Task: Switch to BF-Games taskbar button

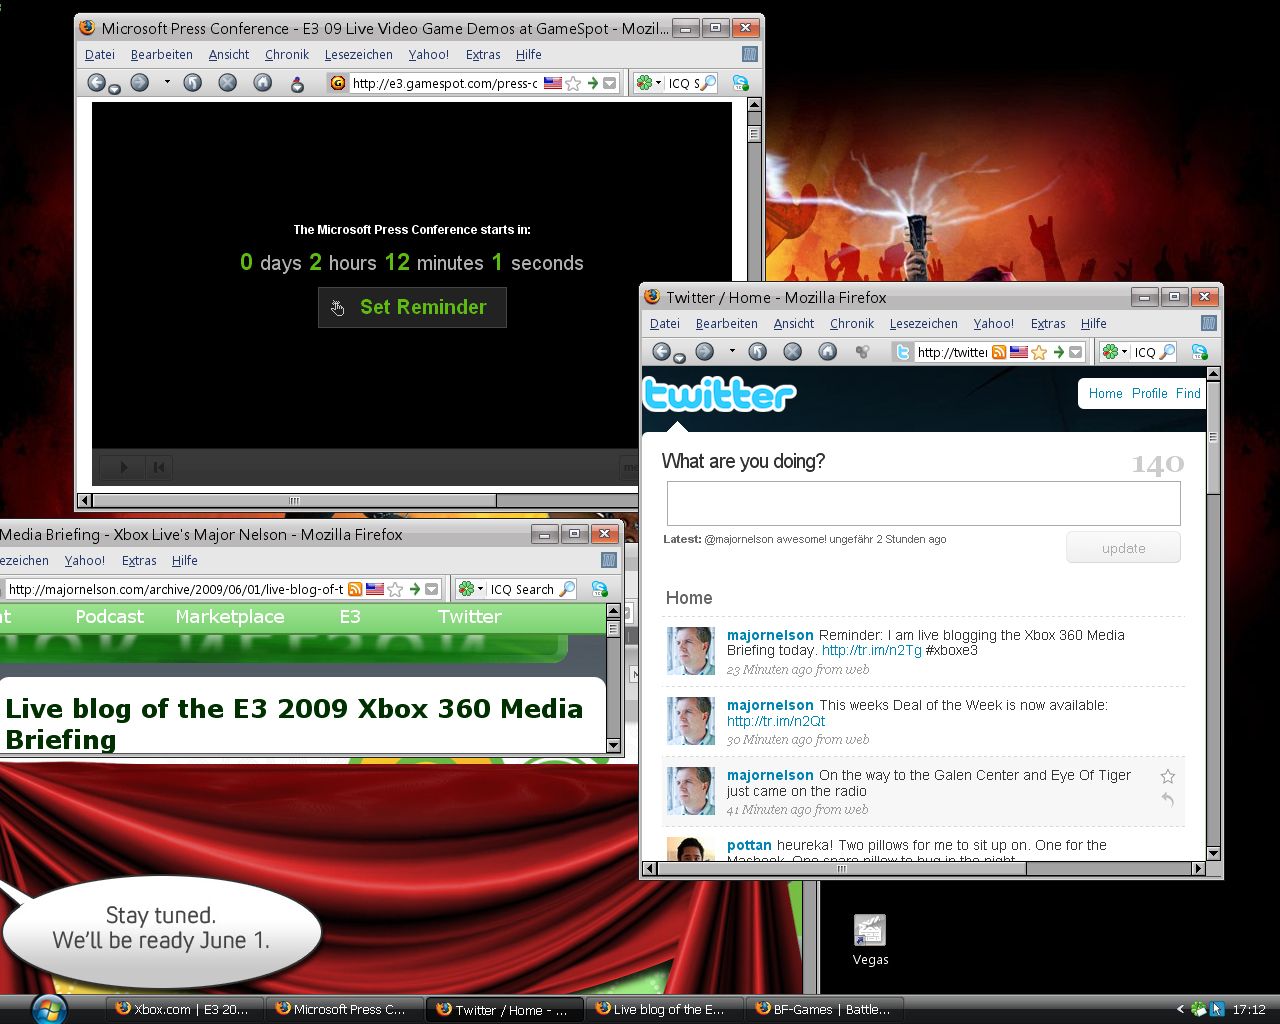Action: 825,1009
